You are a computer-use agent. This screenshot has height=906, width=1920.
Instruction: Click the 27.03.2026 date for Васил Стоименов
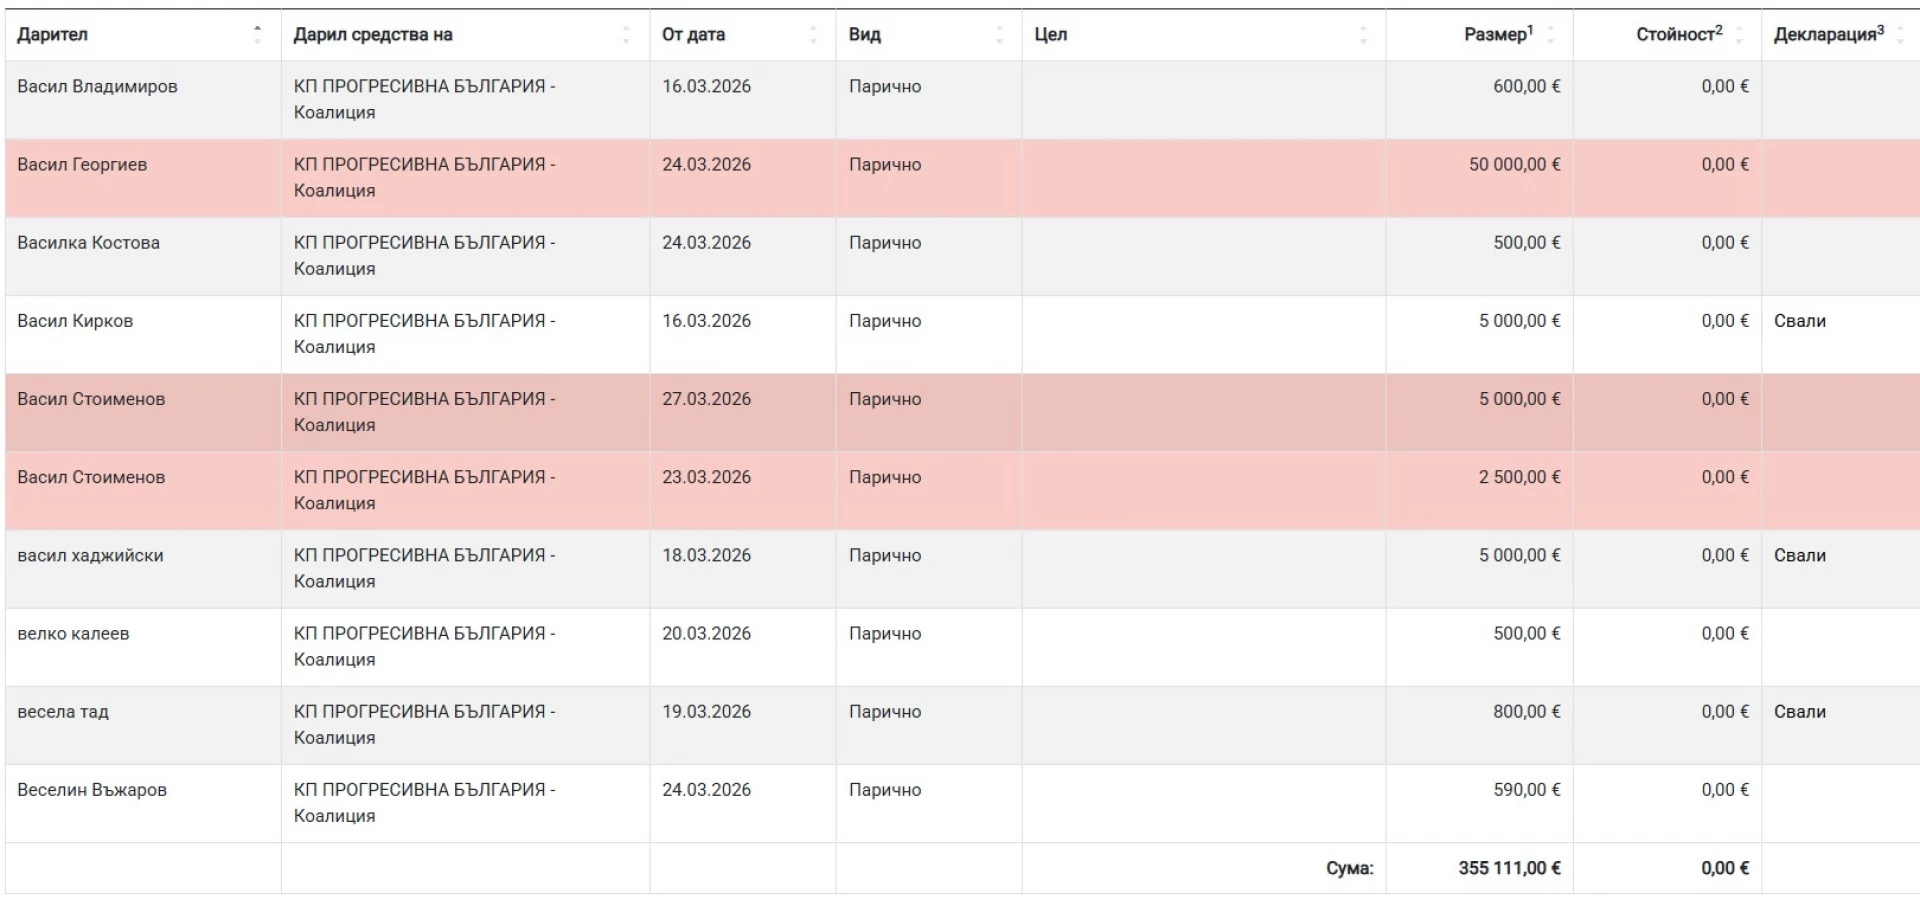coord(706,399)
